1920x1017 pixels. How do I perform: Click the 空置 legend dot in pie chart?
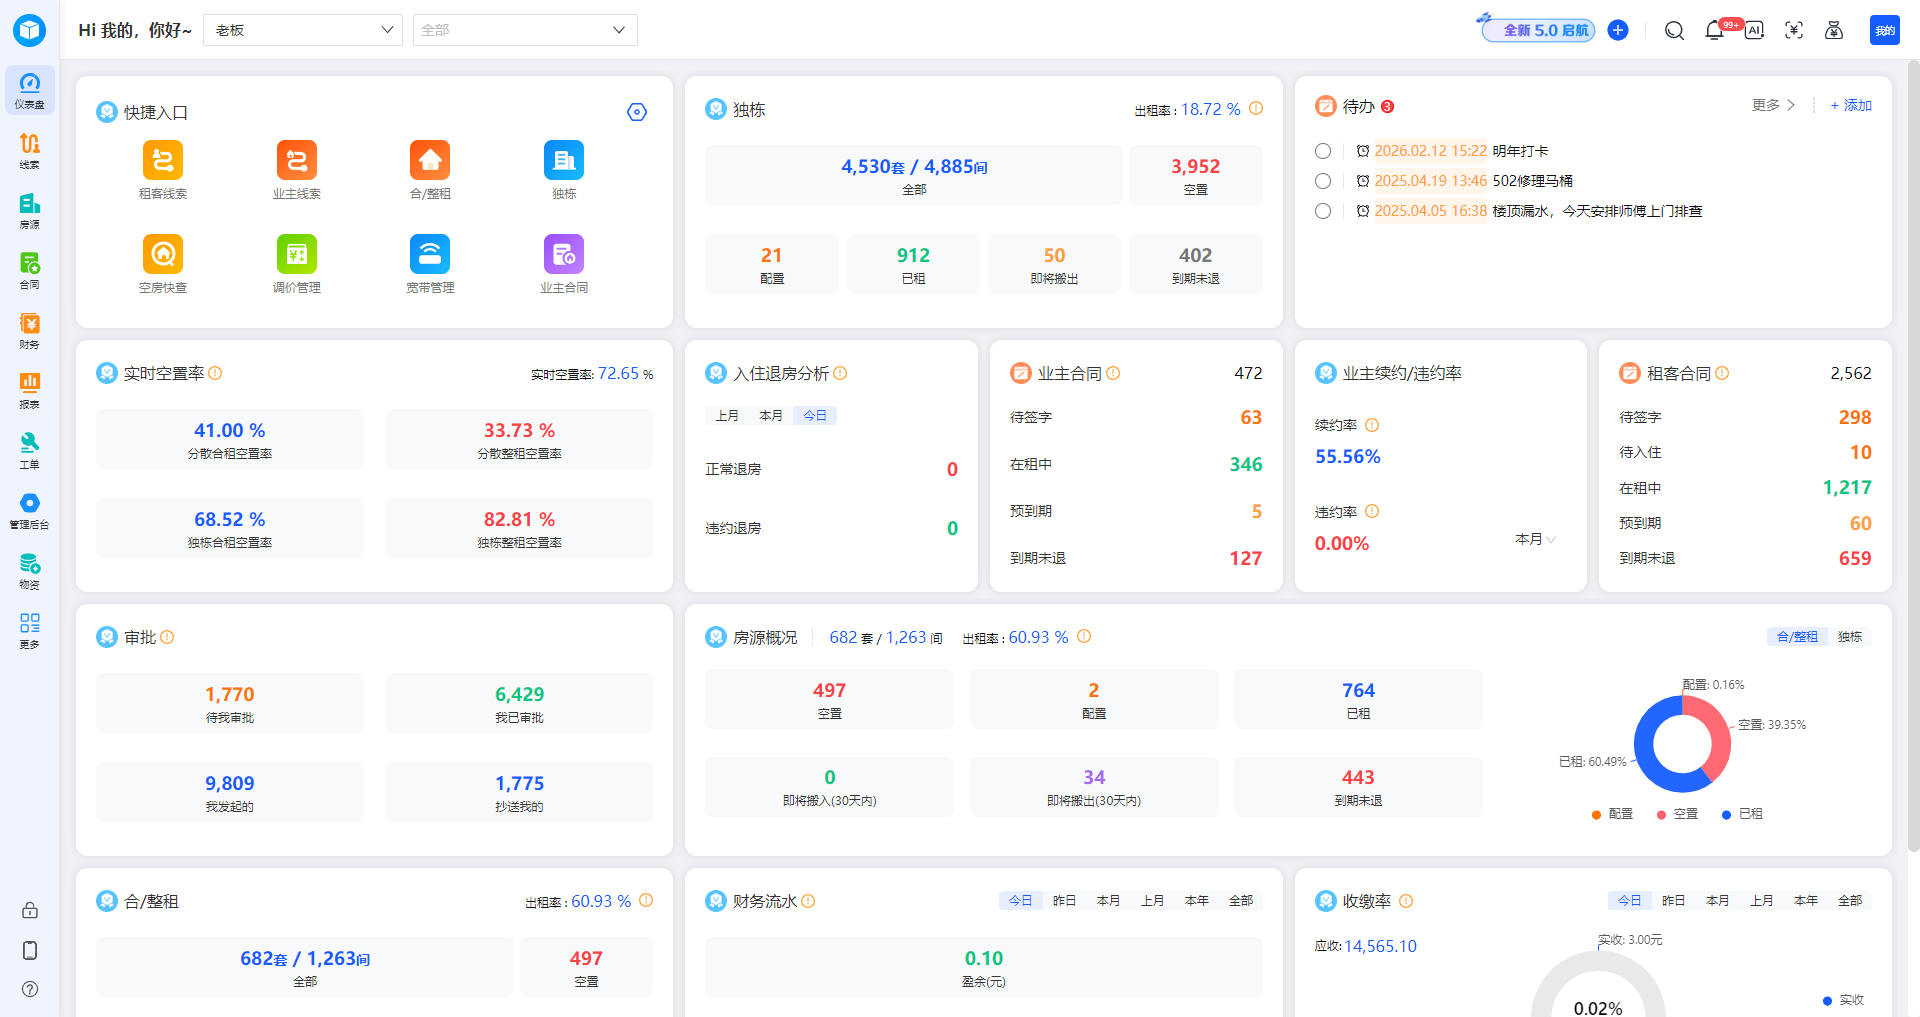coord(1662,815)
